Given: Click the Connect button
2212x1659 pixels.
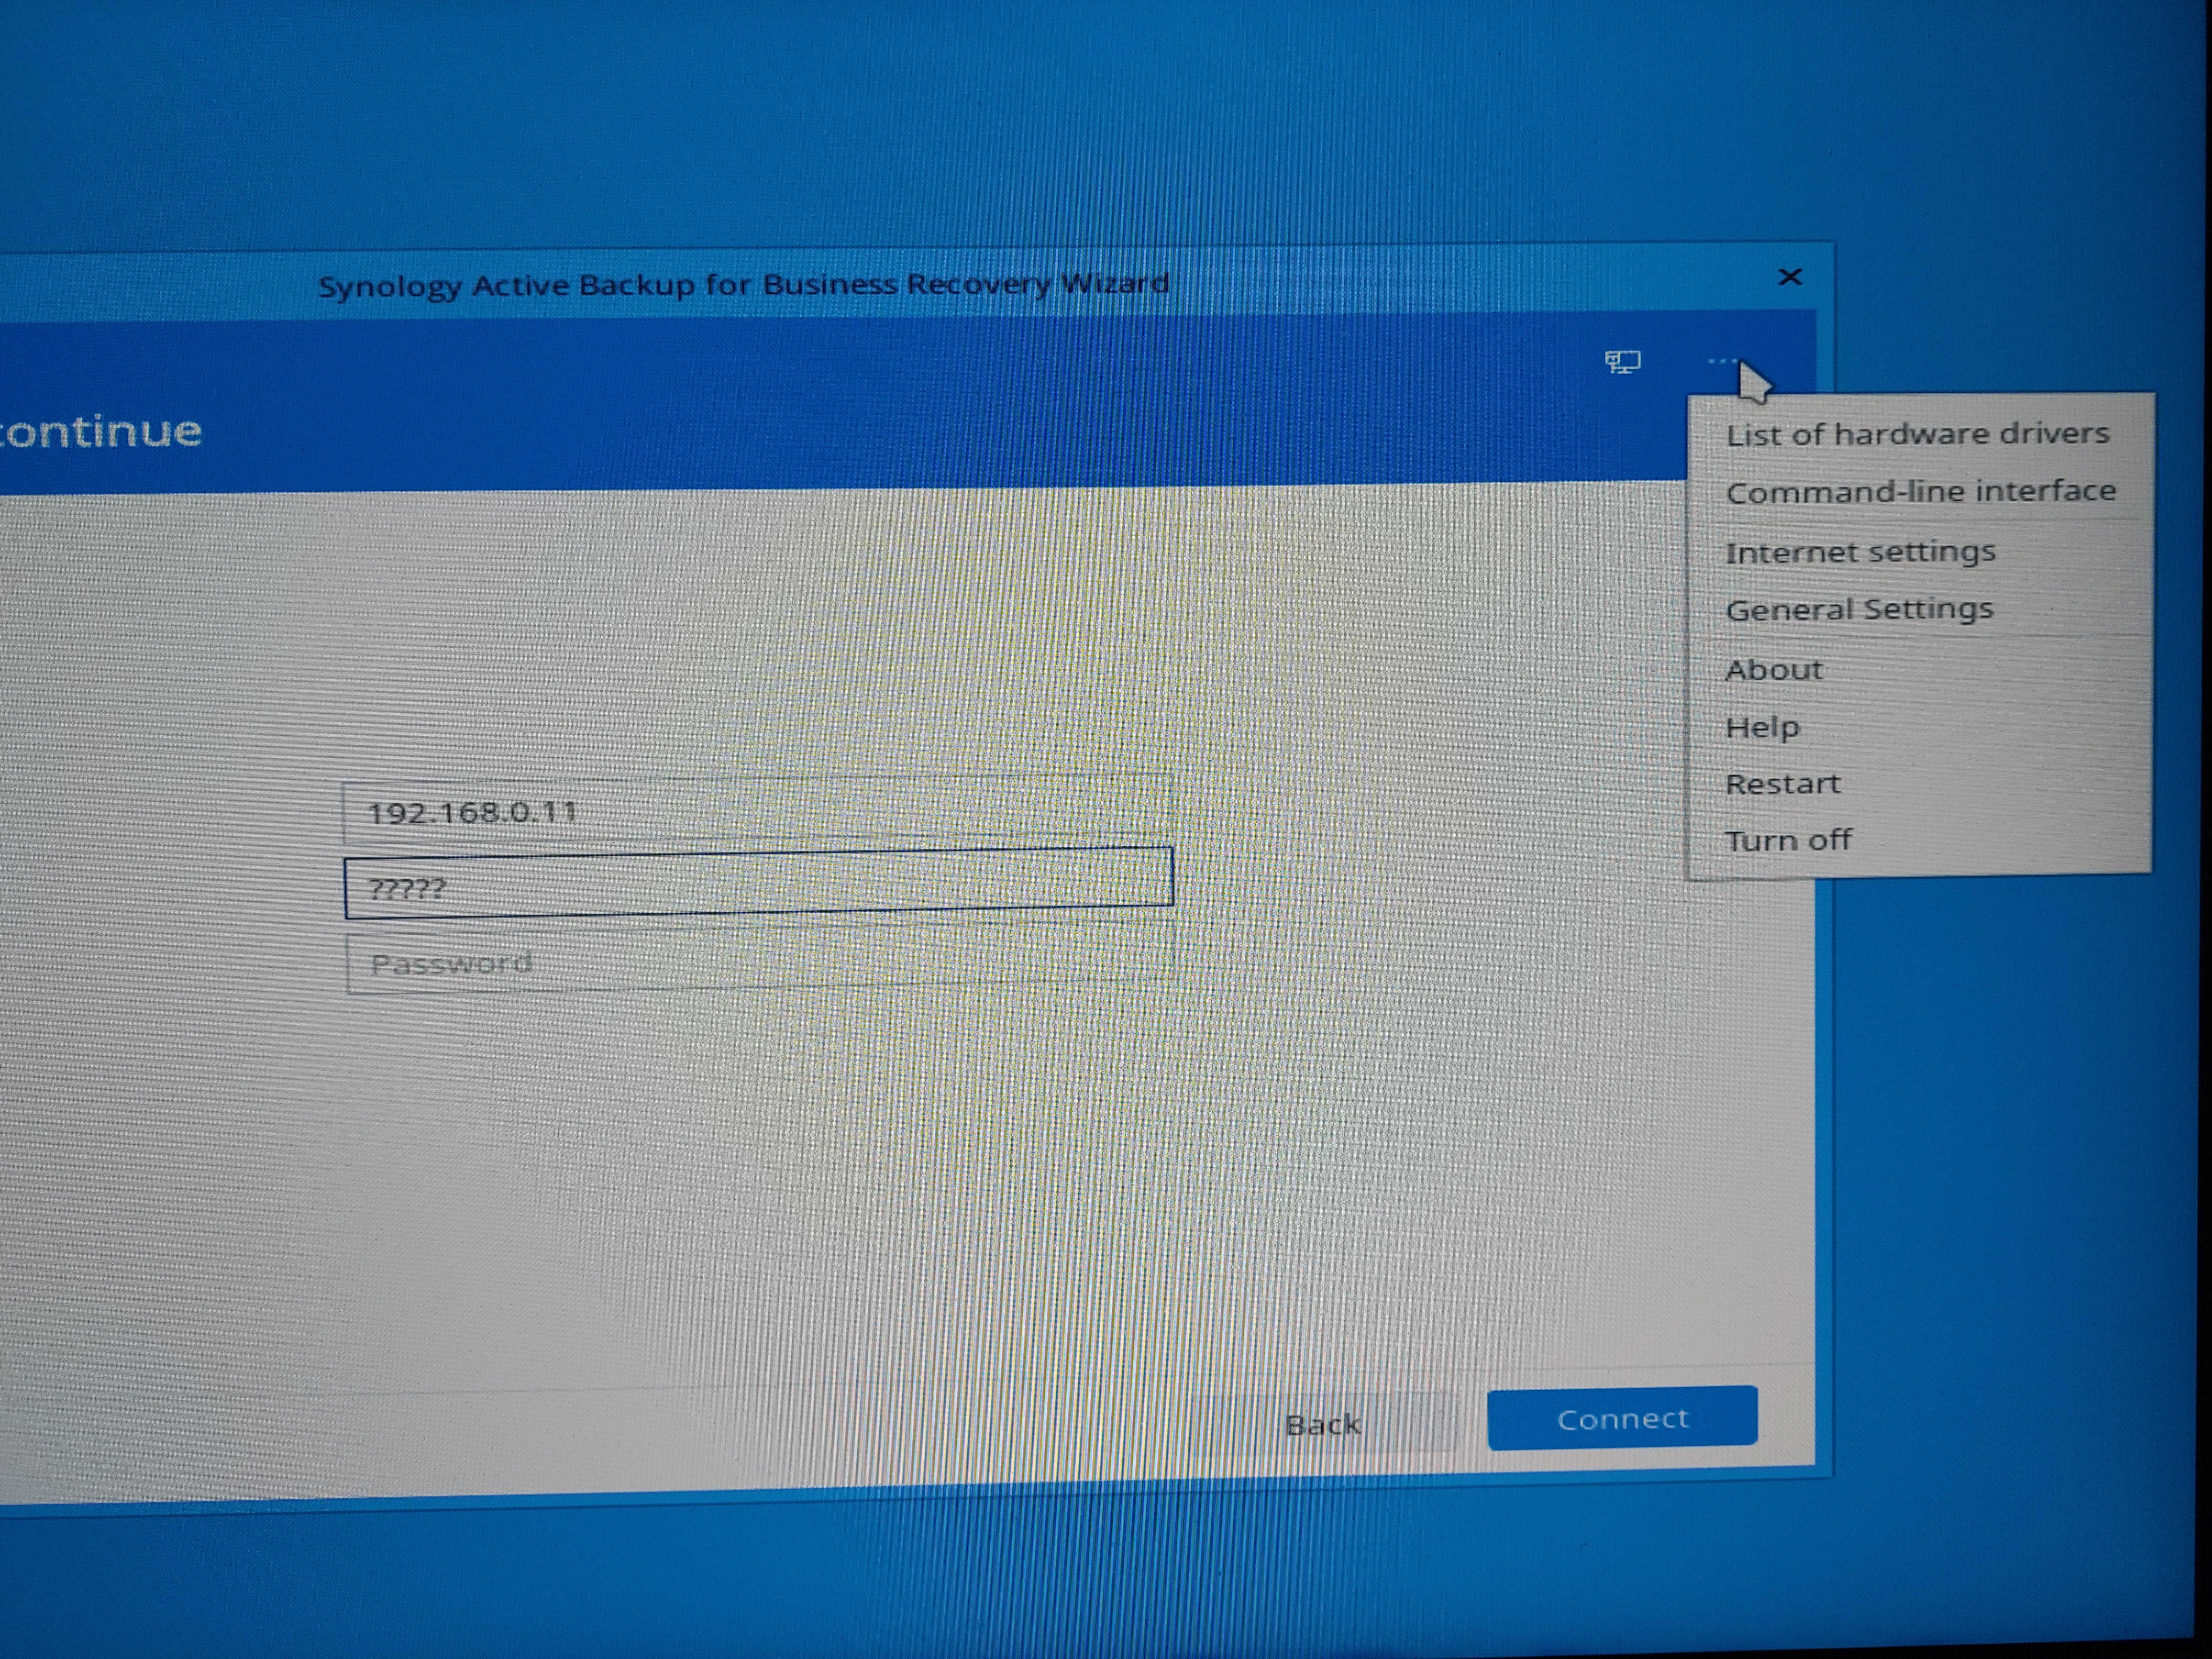Looking at the screenshot, I should pos(1622,1417).
